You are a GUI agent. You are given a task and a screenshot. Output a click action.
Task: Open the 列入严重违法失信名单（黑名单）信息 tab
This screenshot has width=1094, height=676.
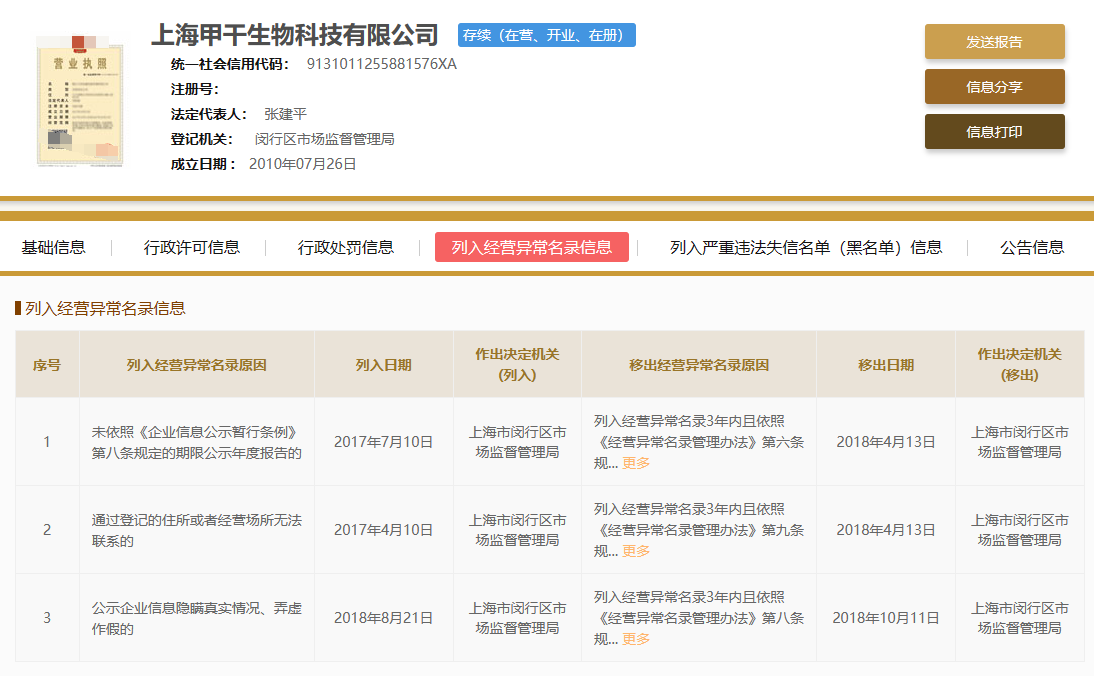click(x=806, y=247)
